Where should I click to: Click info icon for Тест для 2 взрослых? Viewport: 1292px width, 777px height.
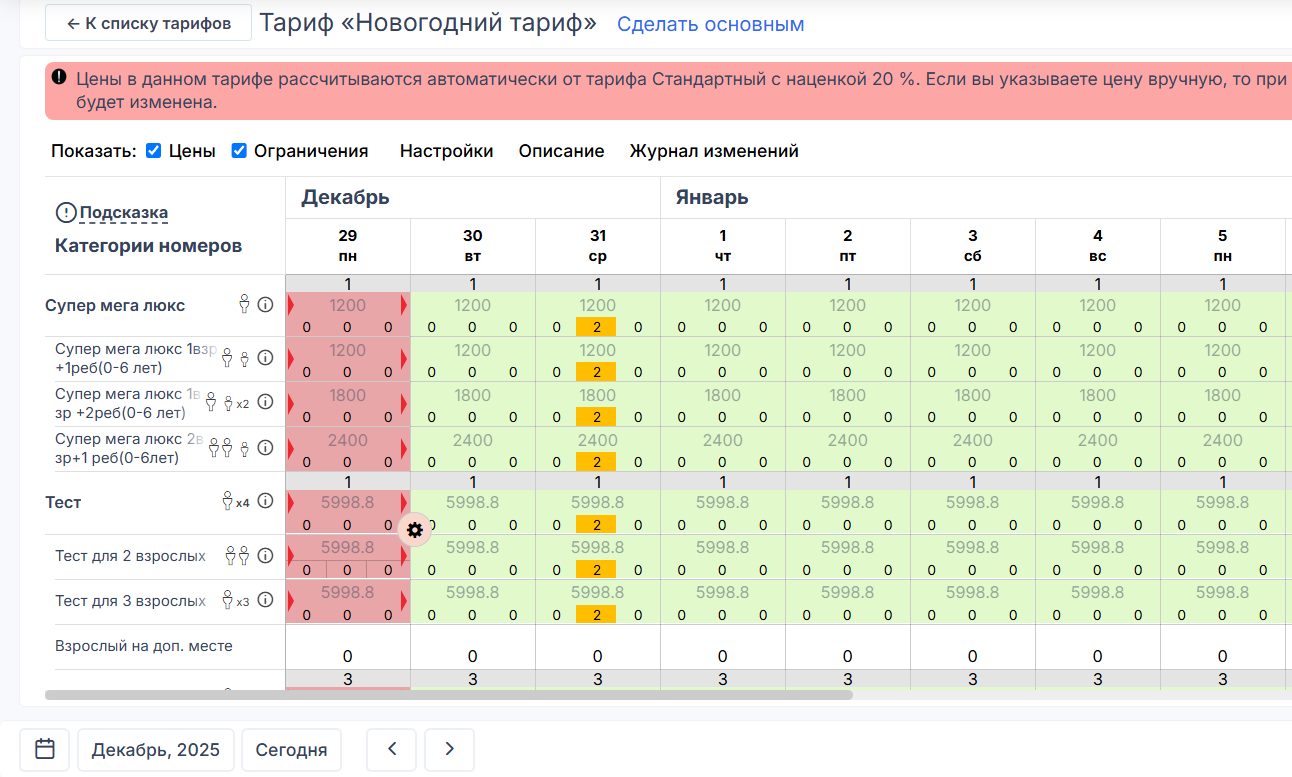pos(265,556)
